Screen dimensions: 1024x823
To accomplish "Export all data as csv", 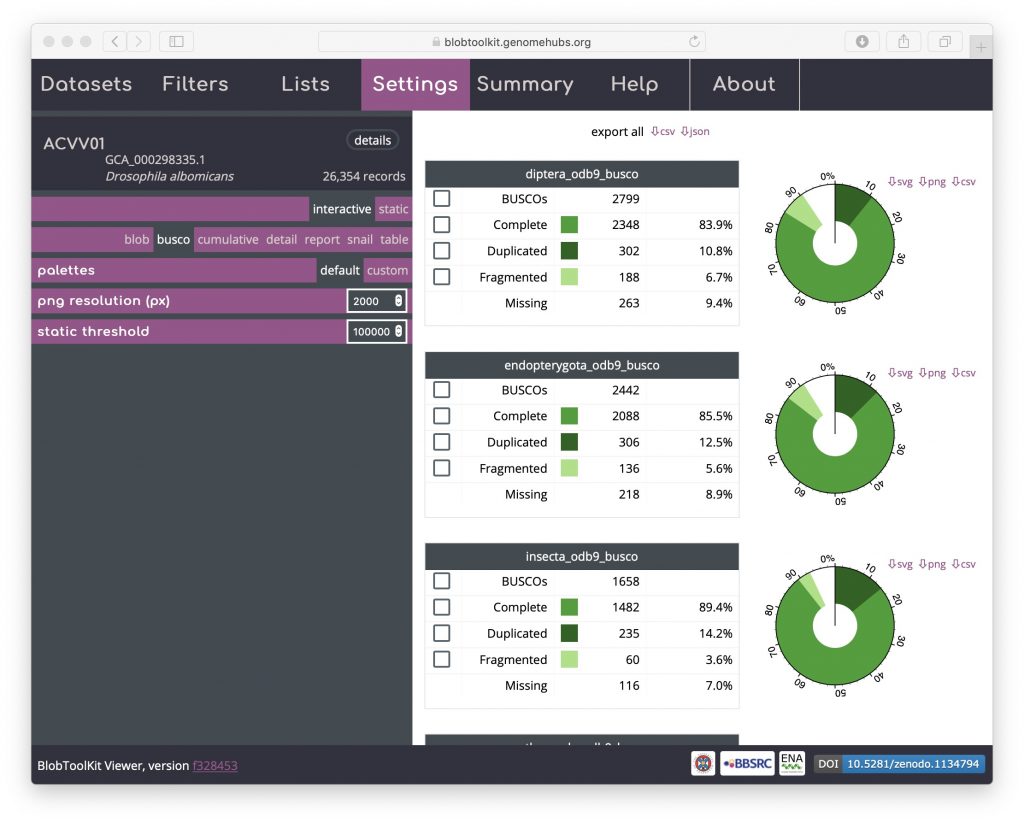I will tap(663, 132).
